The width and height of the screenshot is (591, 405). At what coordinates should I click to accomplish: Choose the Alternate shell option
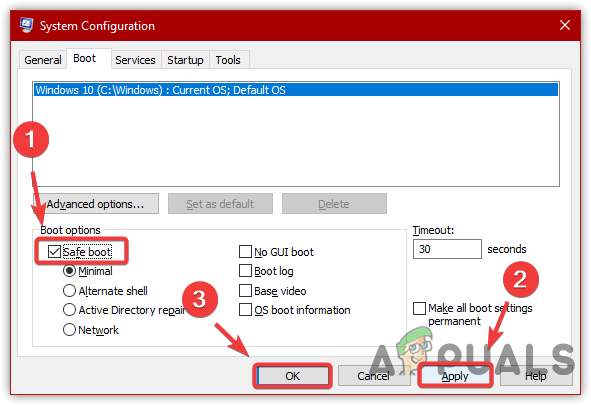pyautogui.click(x=69, y=291)
